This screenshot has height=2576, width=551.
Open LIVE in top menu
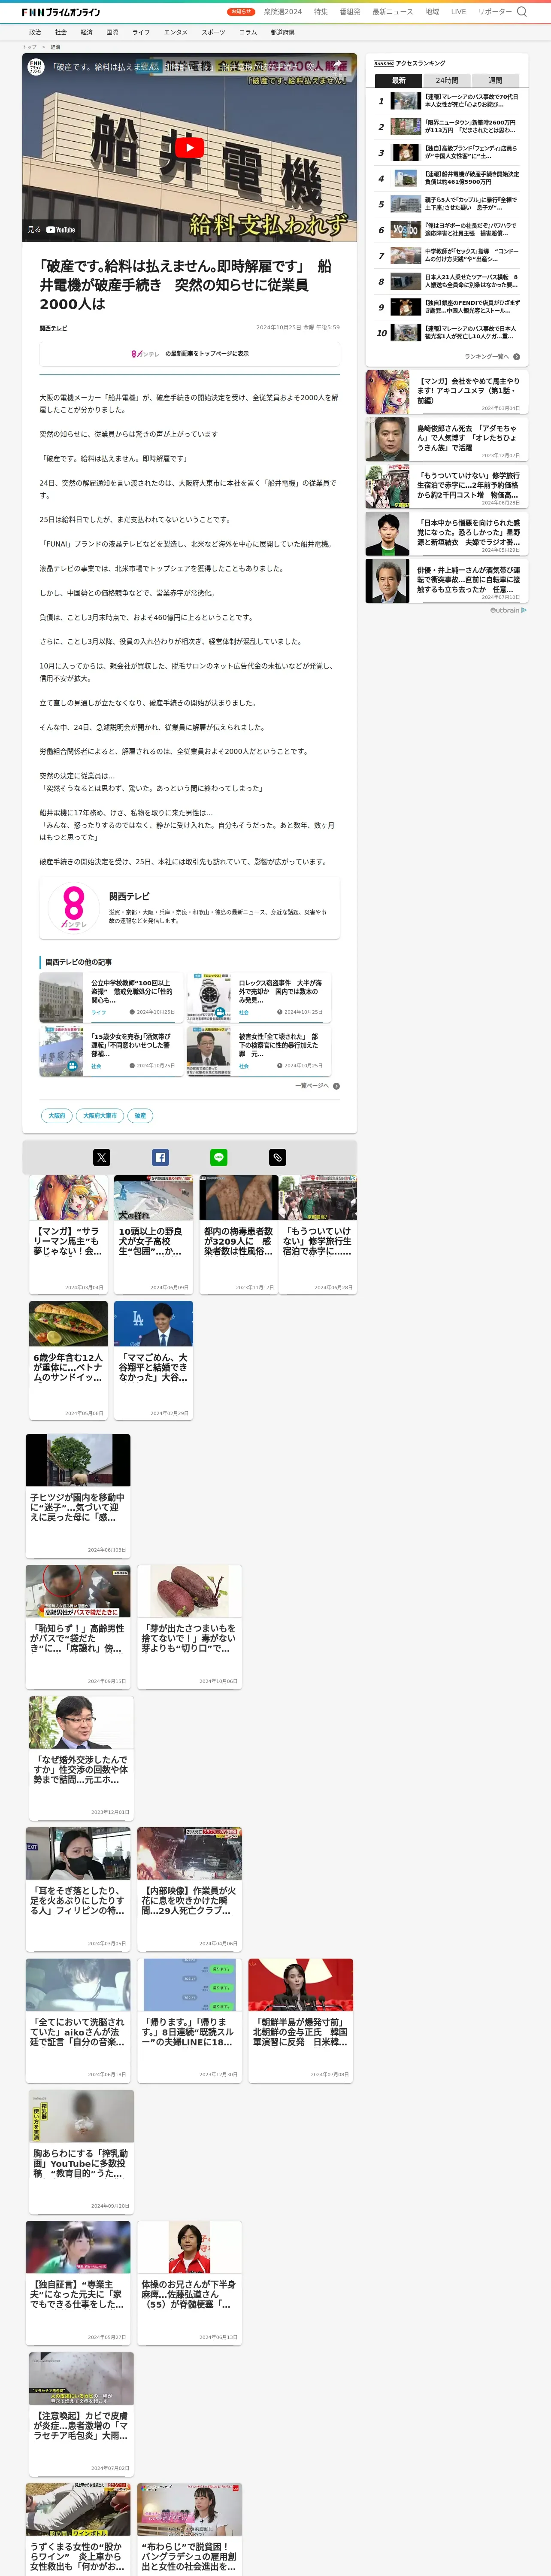(x=458, y=12)
